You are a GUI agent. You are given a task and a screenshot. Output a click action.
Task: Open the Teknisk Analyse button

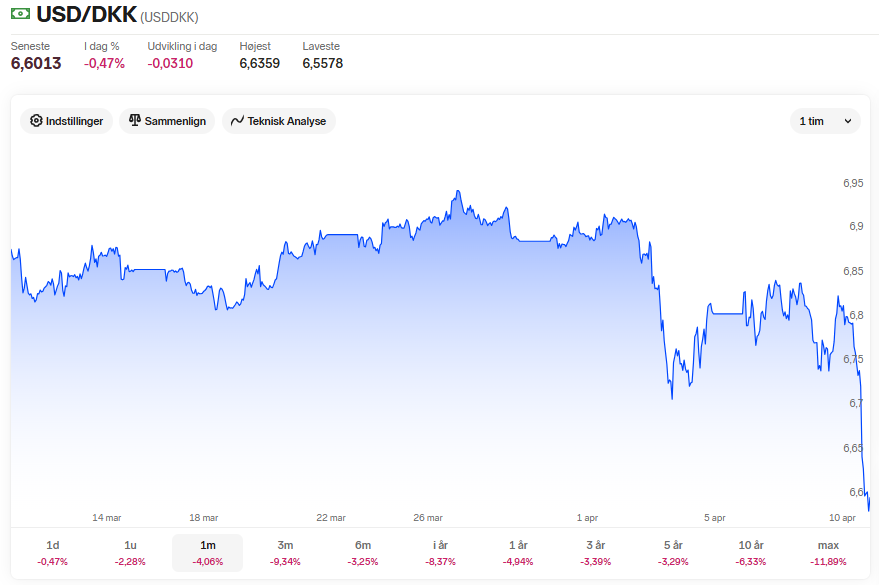279,121
